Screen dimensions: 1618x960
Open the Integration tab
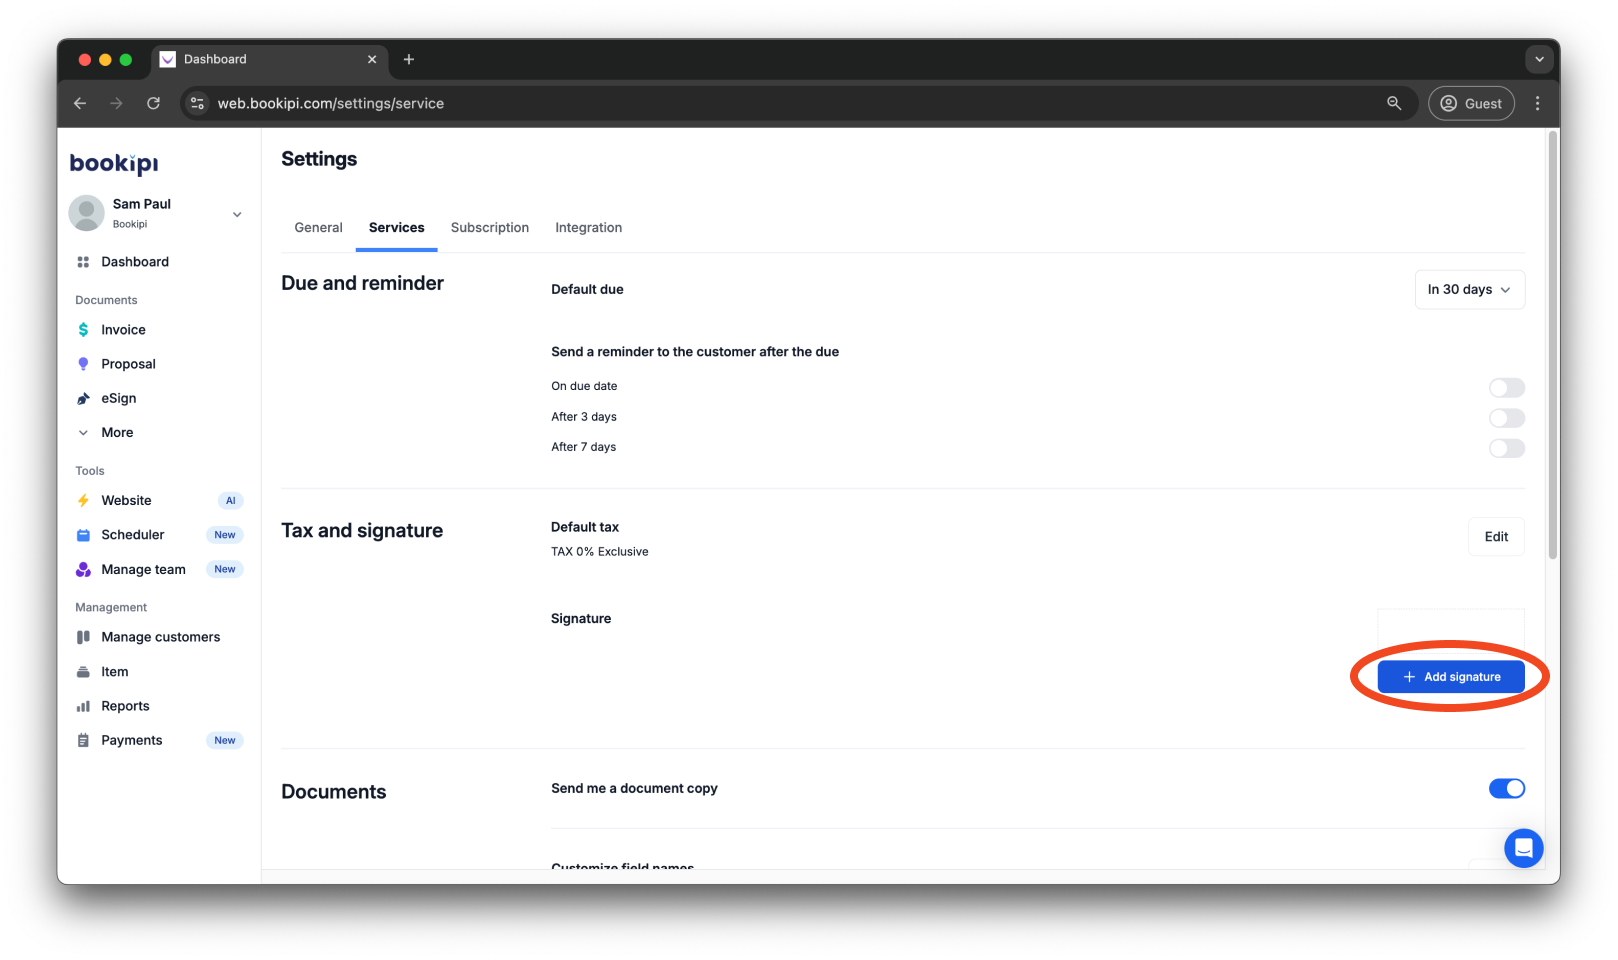point(588,227)
